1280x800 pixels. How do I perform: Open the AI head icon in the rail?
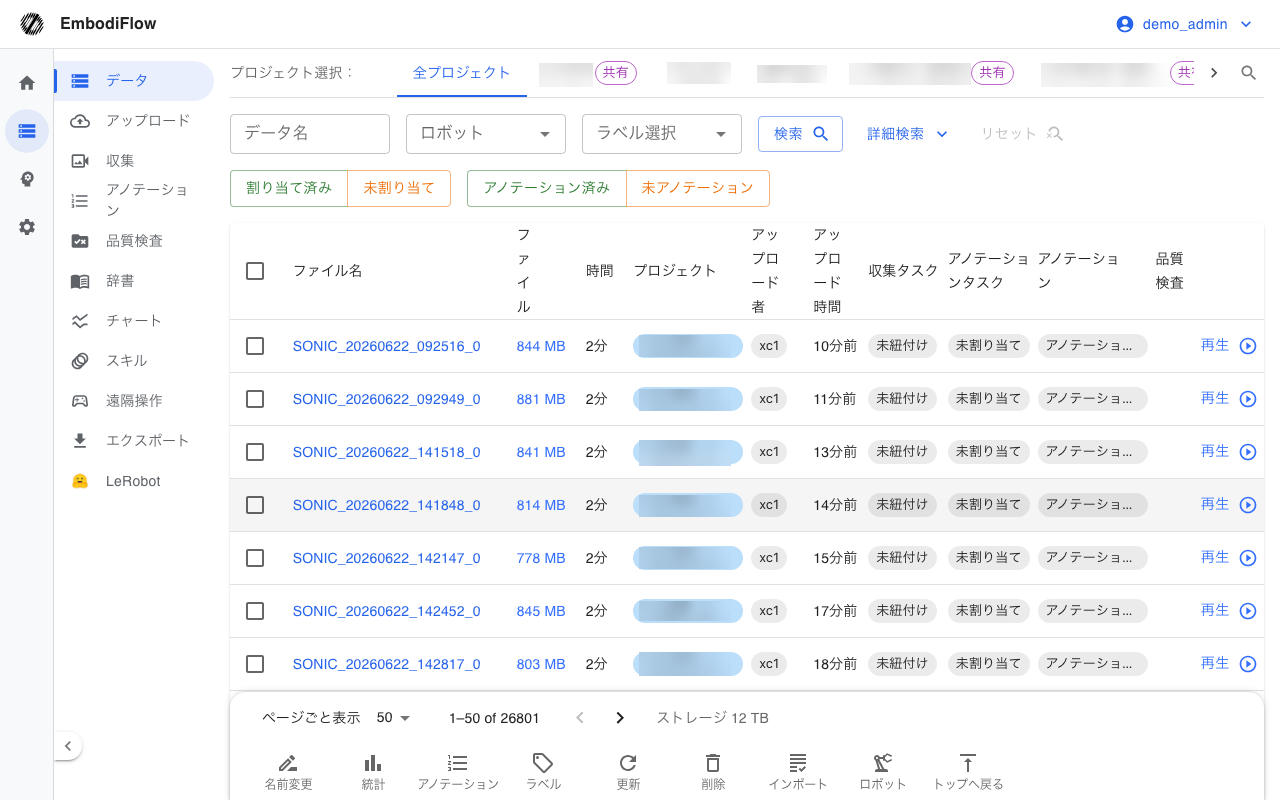point(27,179)
